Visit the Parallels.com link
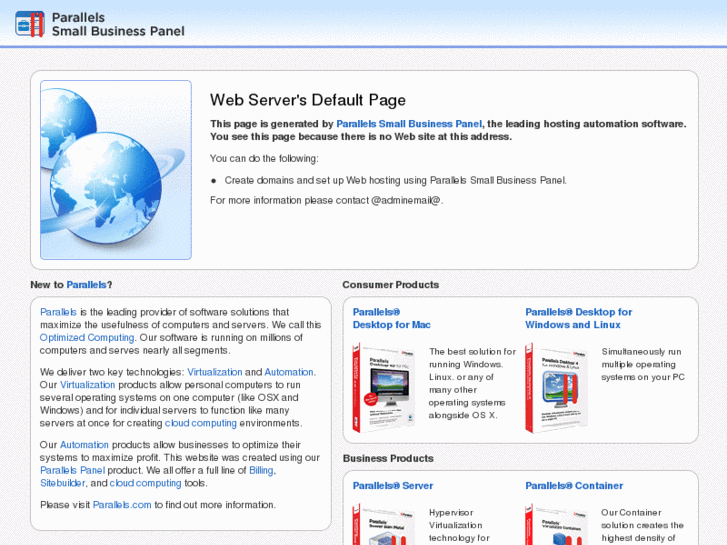The height and width of the screenshot is (545, 727). (x=122, y=505)
